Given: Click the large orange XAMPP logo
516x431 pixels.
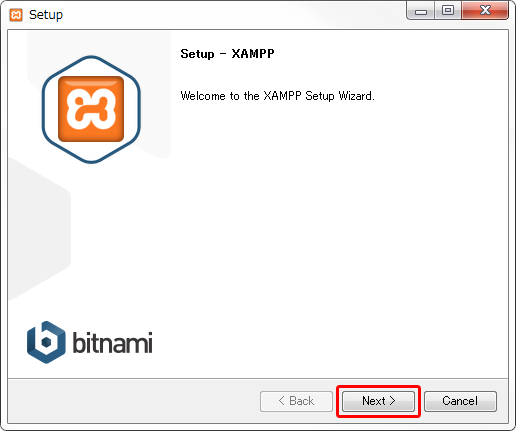Looking at the screenshot, I should pos(91,109).
